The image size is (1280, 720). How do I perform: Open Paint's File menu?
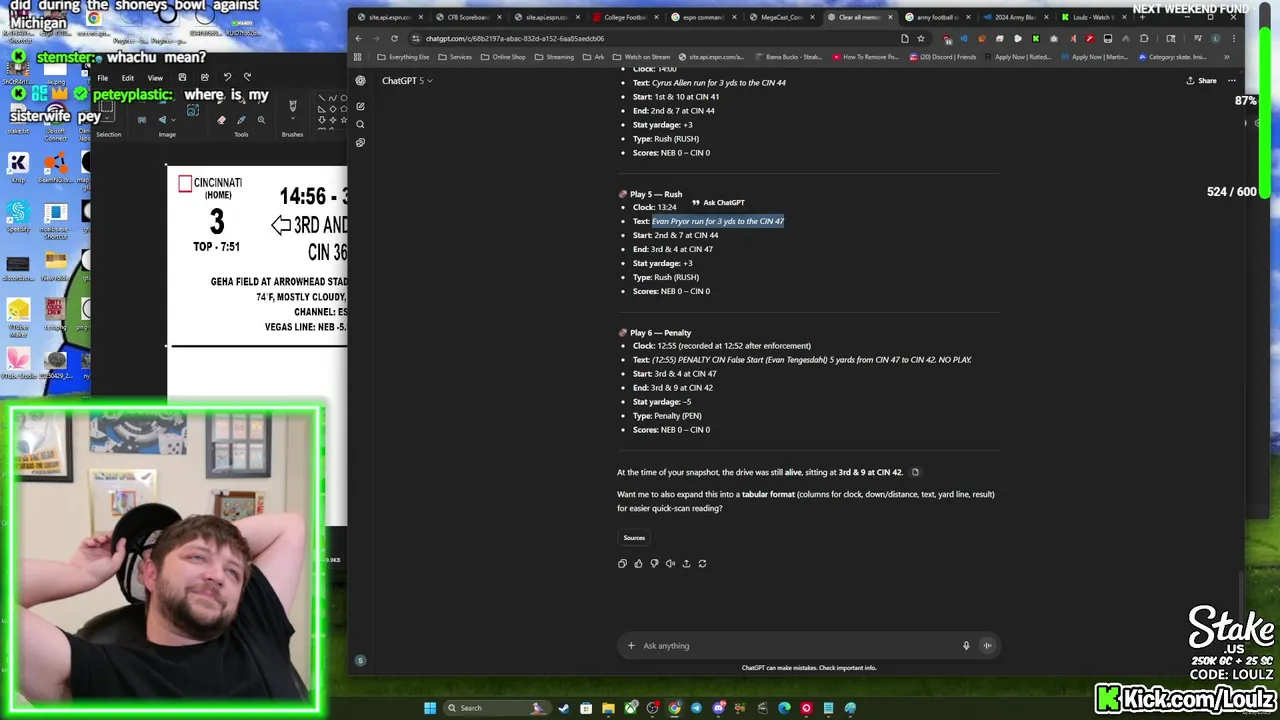click(x=102, y=77)
